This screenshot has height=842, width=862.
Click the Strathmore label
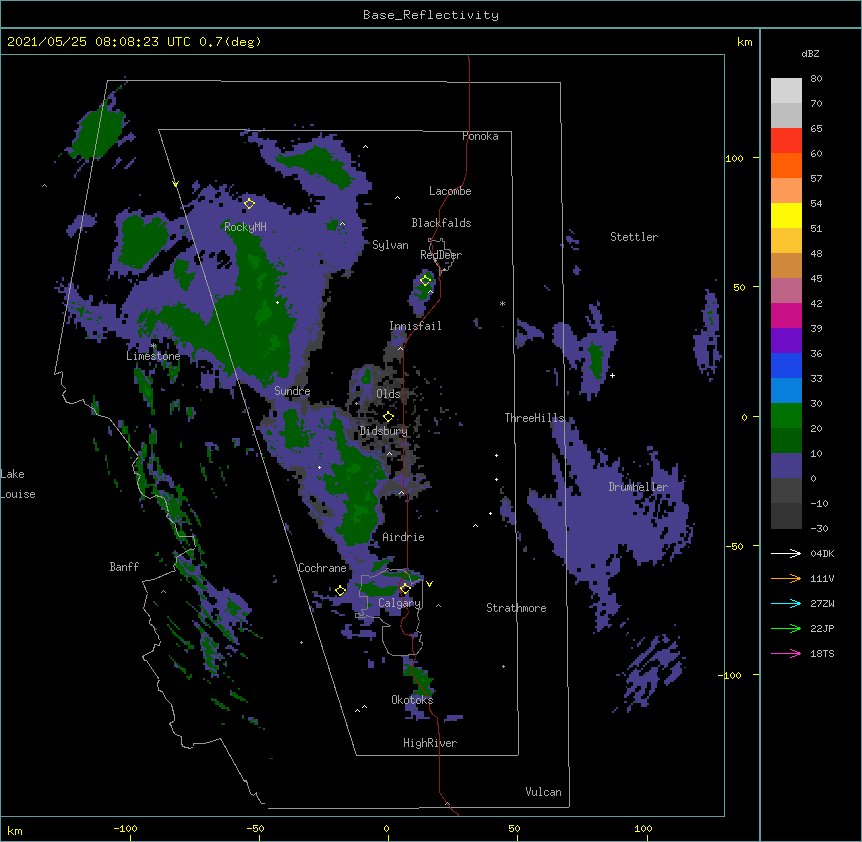pyautogui.click(x=516, y=608)
